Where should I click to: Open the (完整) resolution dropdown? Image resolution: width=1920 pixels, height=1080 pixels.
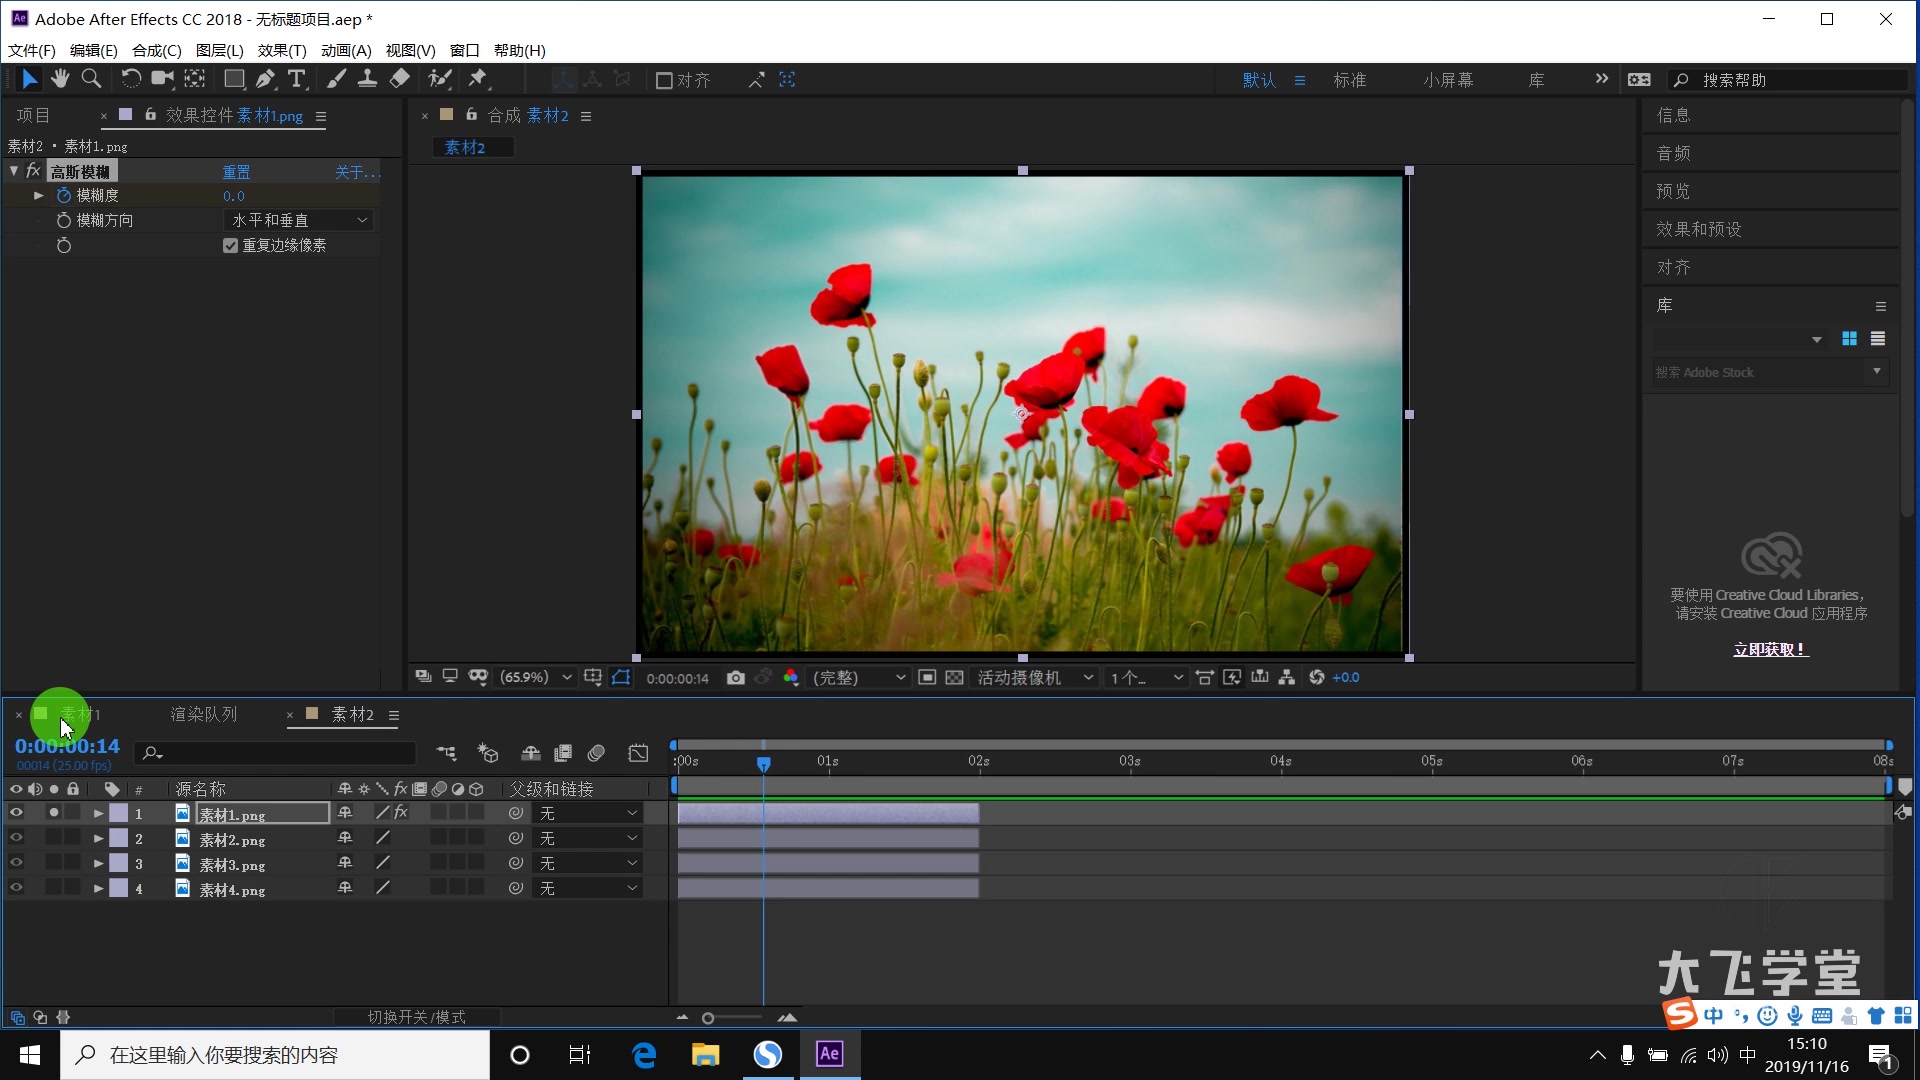click(x=858, y=678)
